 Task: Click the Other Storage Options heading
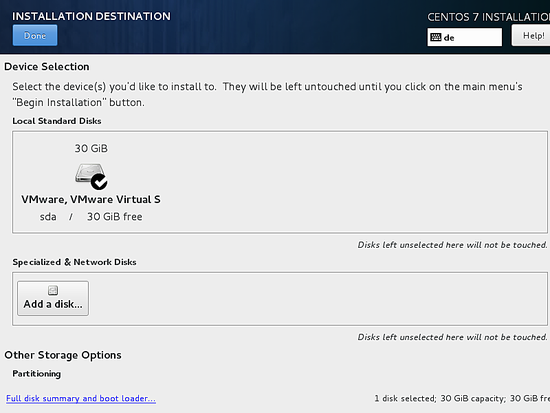click(63, 355)
